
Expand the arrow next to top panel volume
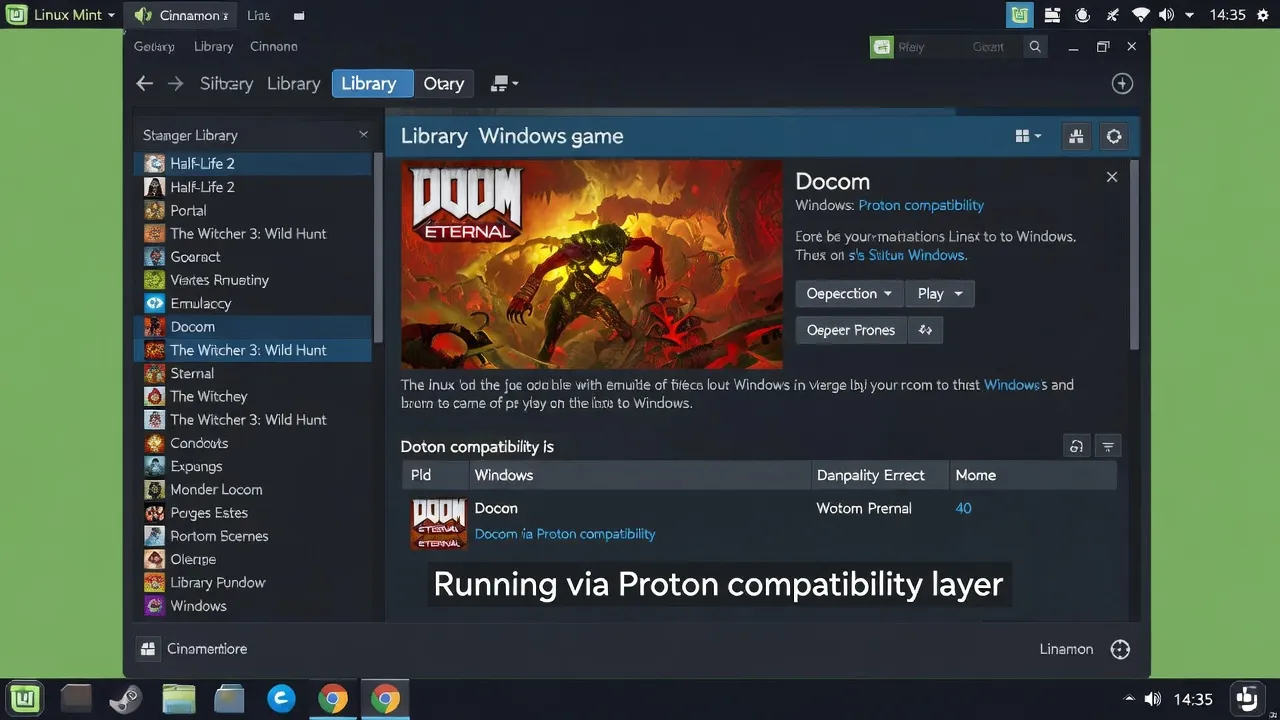1189,15
